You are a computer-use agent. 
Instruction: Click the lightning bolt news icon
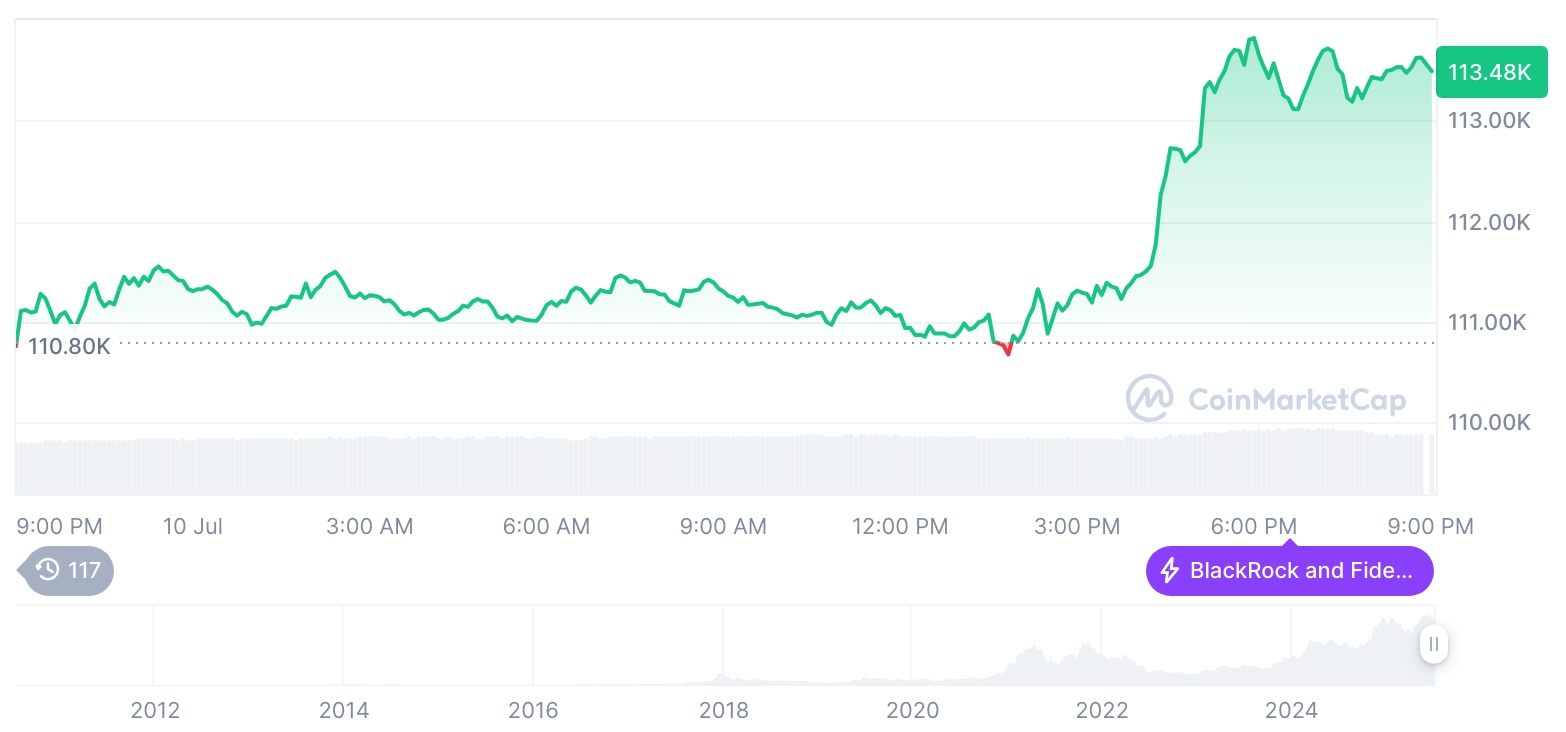point(1169,571)
